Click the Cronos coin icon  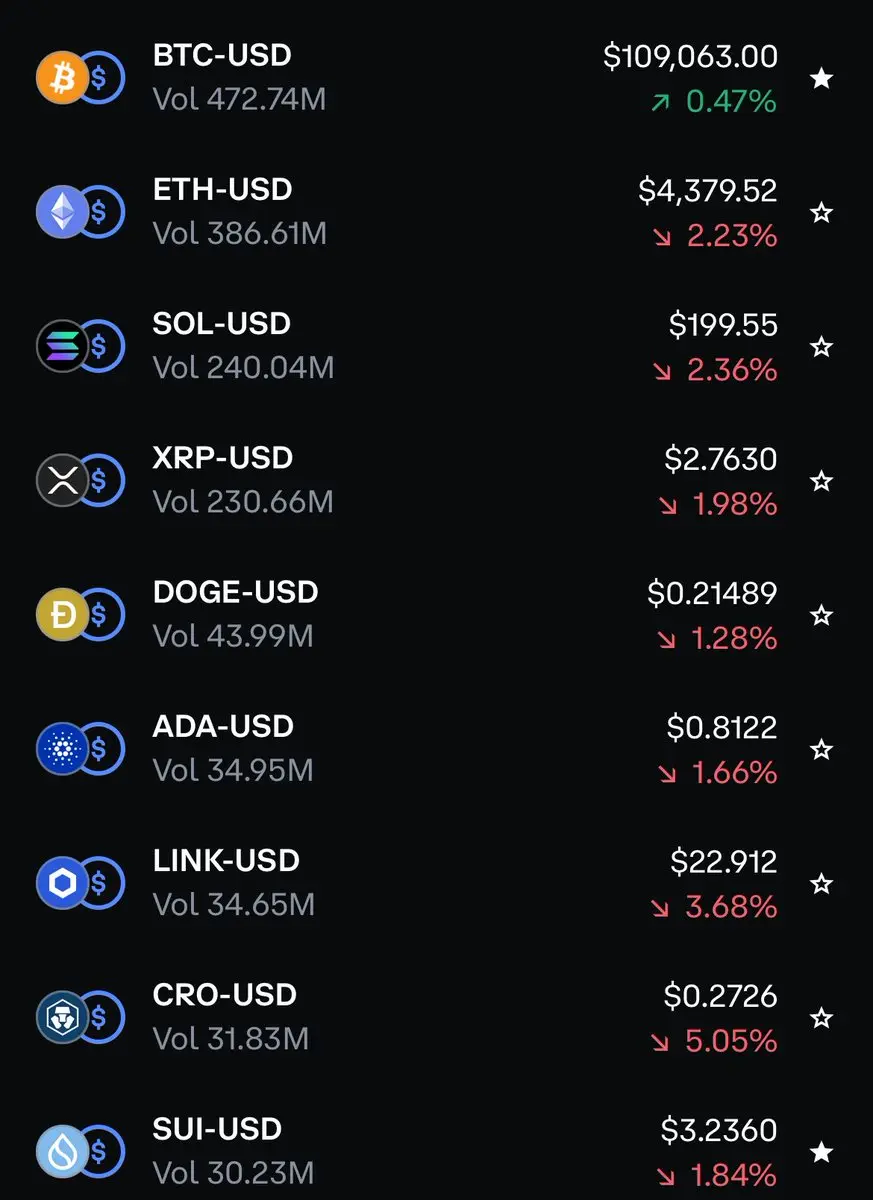pos(62,1017)
